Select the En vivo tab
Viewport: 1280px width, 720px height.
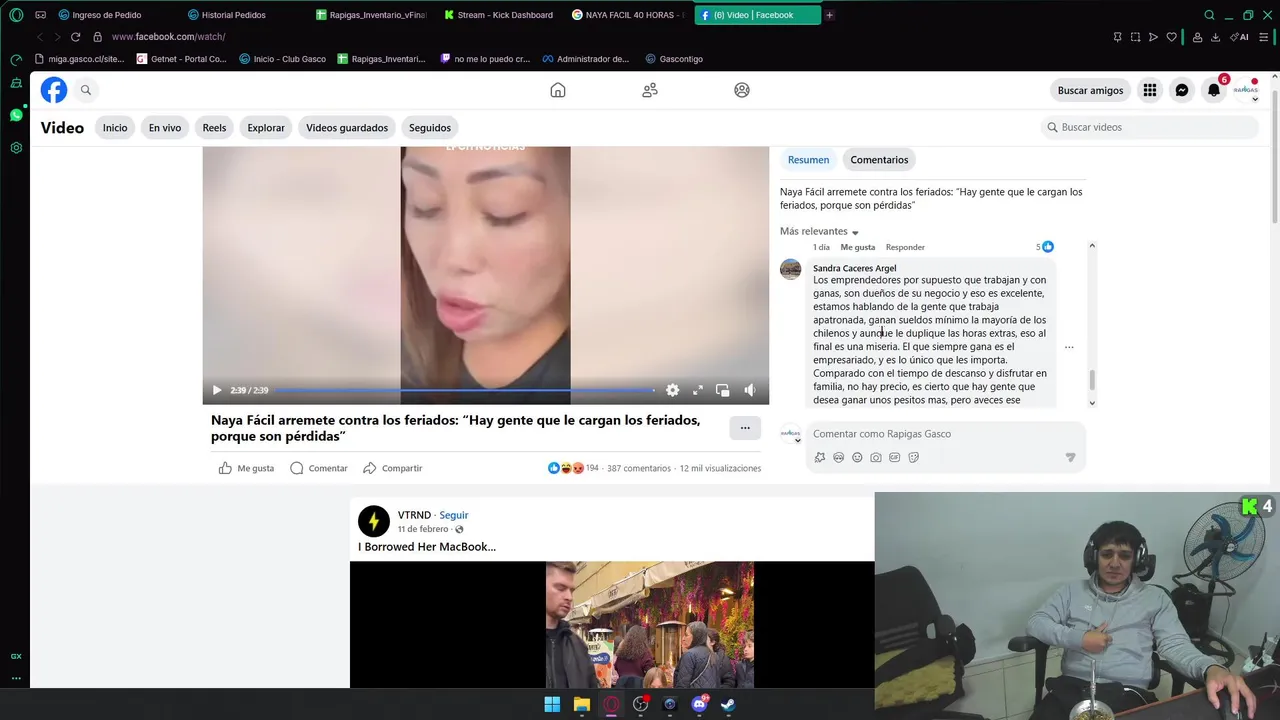pos(165,128)
